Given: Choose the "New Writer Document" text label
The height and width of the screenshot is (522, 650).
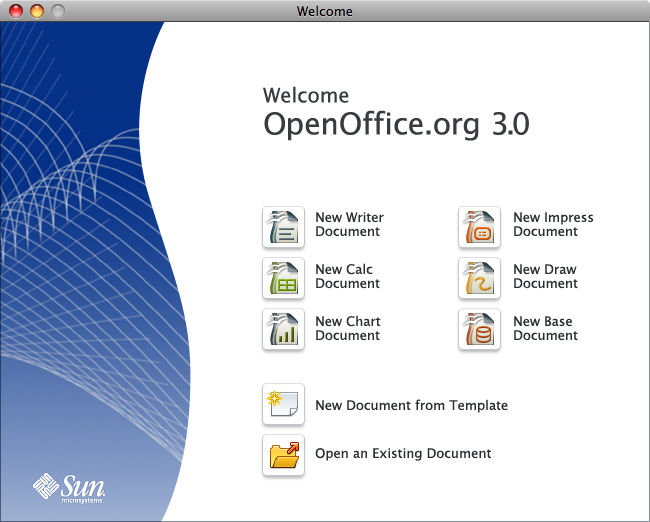Looking at the screenshot, I should (349, 225).
